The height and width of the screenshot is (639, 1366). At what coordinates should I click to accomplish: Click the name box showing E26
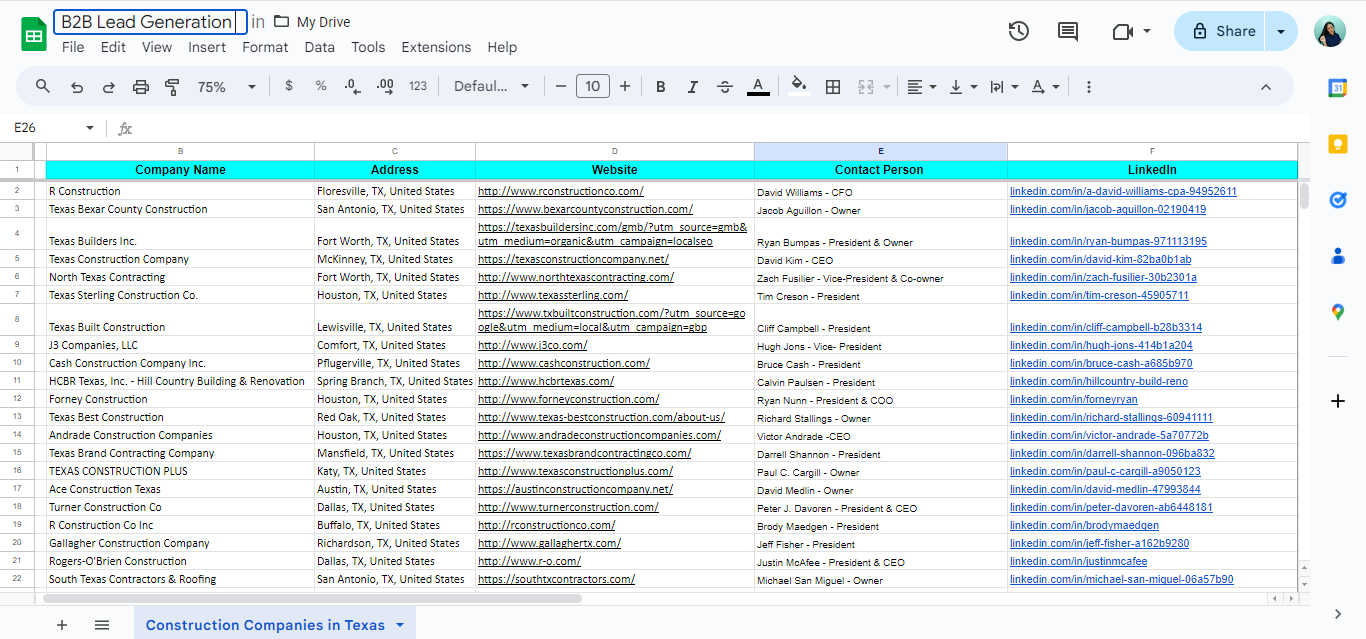pyautogui.click(x=52, y=128)
